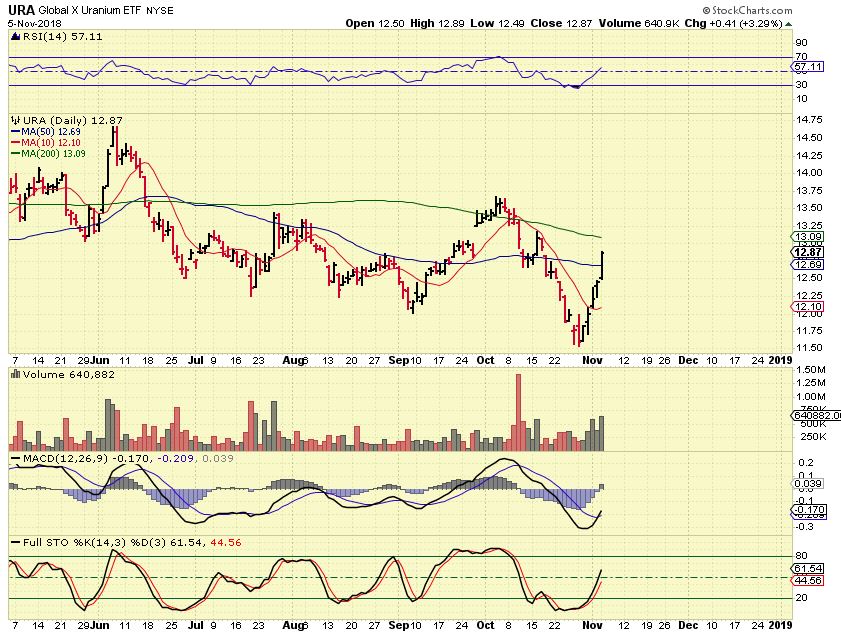
Task: Click the 90 level on RSI axis
Action: 802,43
